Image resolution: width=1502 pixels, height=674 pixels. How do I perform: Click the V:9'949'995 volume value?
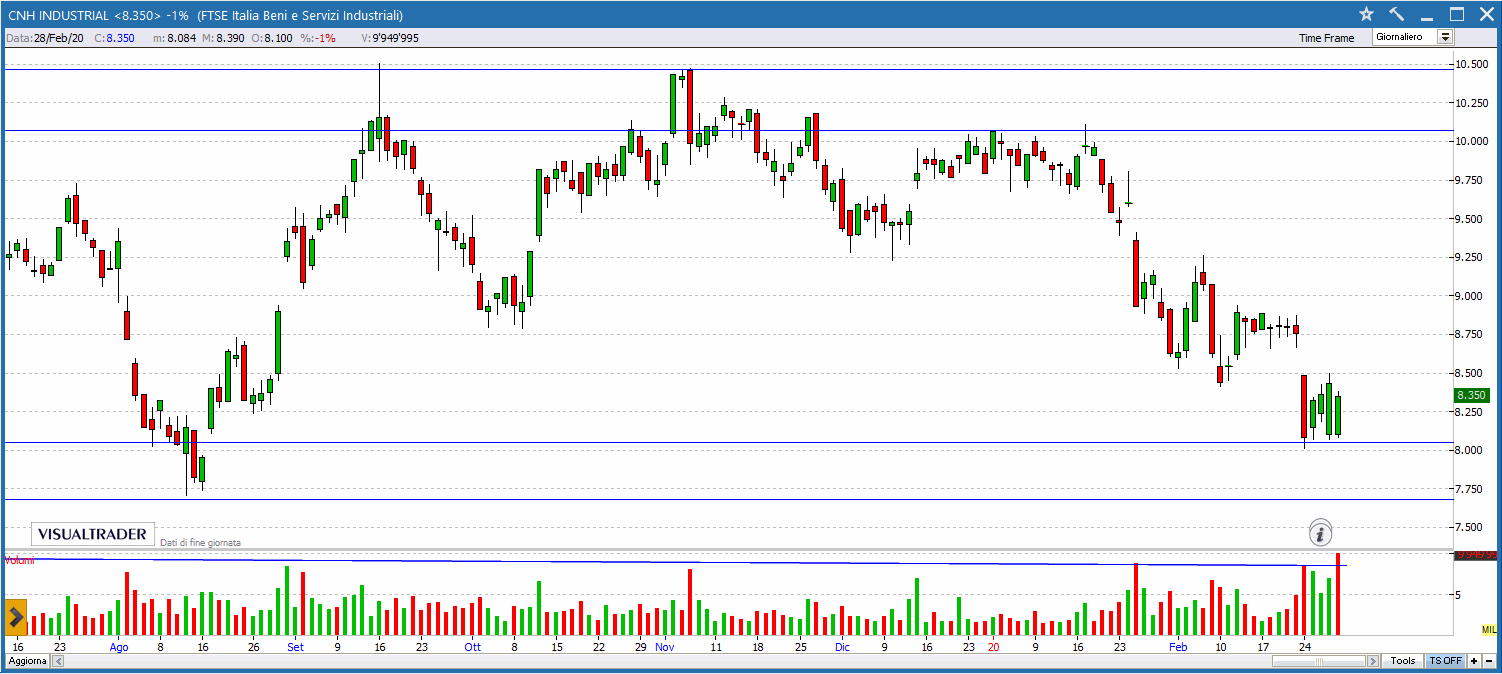tap(390, 38)
